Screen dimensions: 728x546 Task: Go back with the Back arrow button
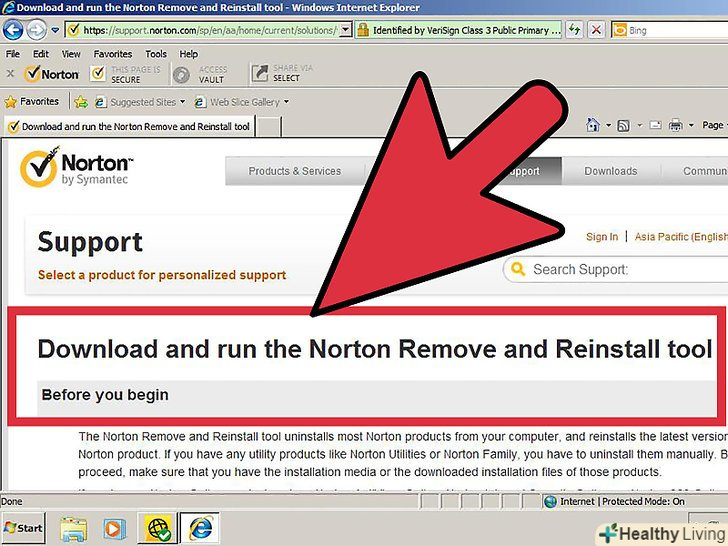click(x=13, y=30)
